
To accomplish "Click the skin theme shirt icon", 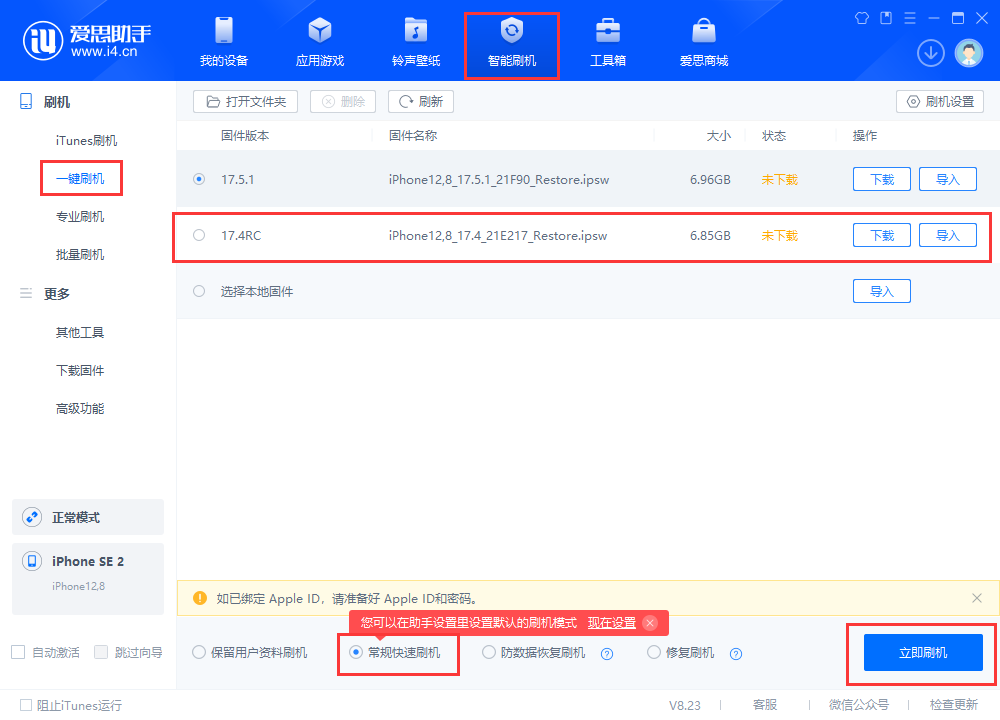I will click(862, 18).
